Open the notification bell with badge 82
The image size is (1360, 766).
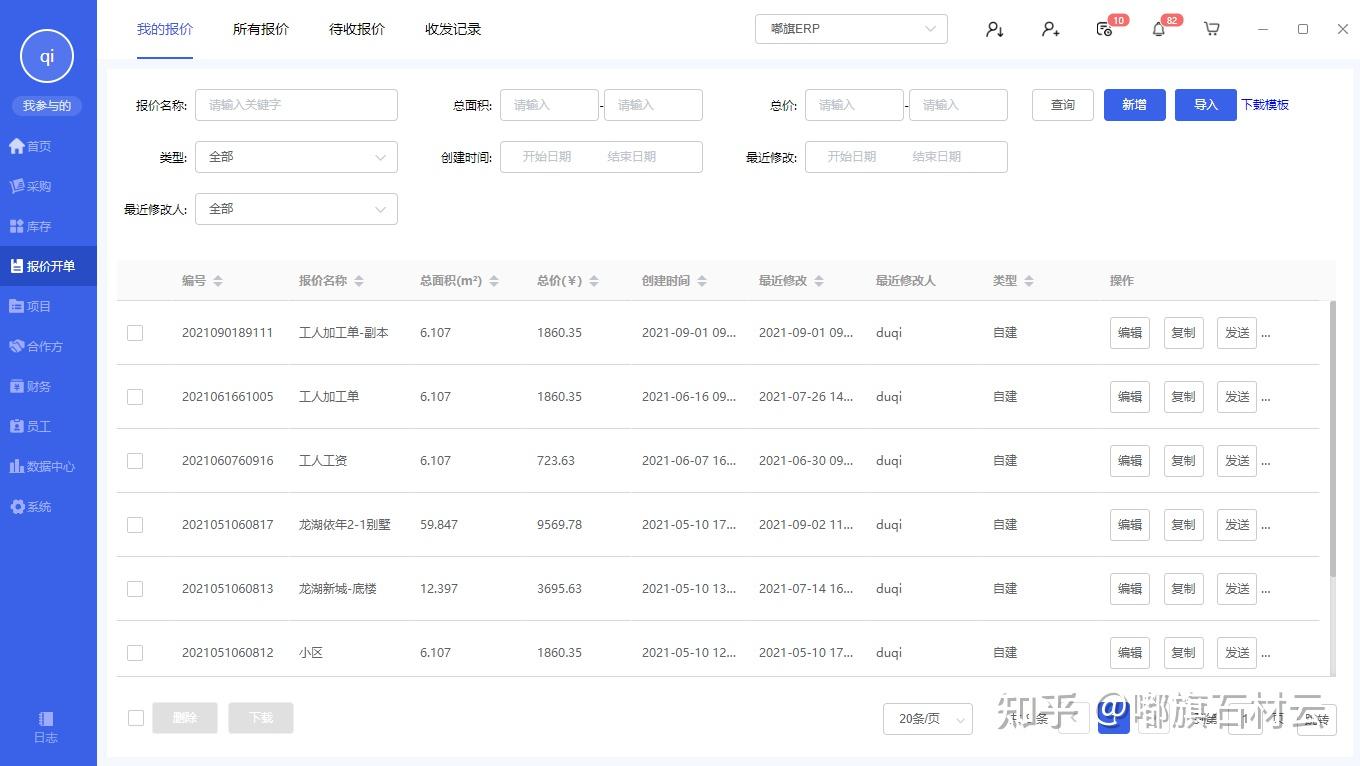coord(1159,30)
